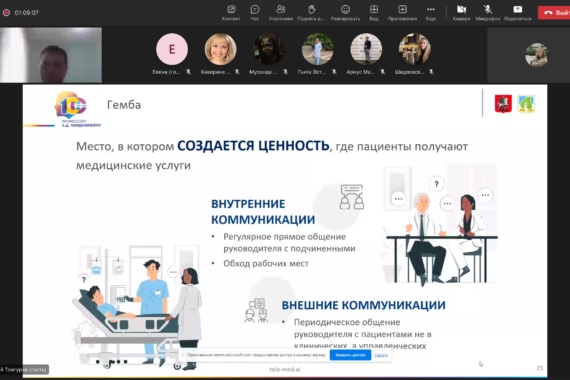
Task: Click the Скрыть link in sharing bar
Action: [x=381, y=355]
